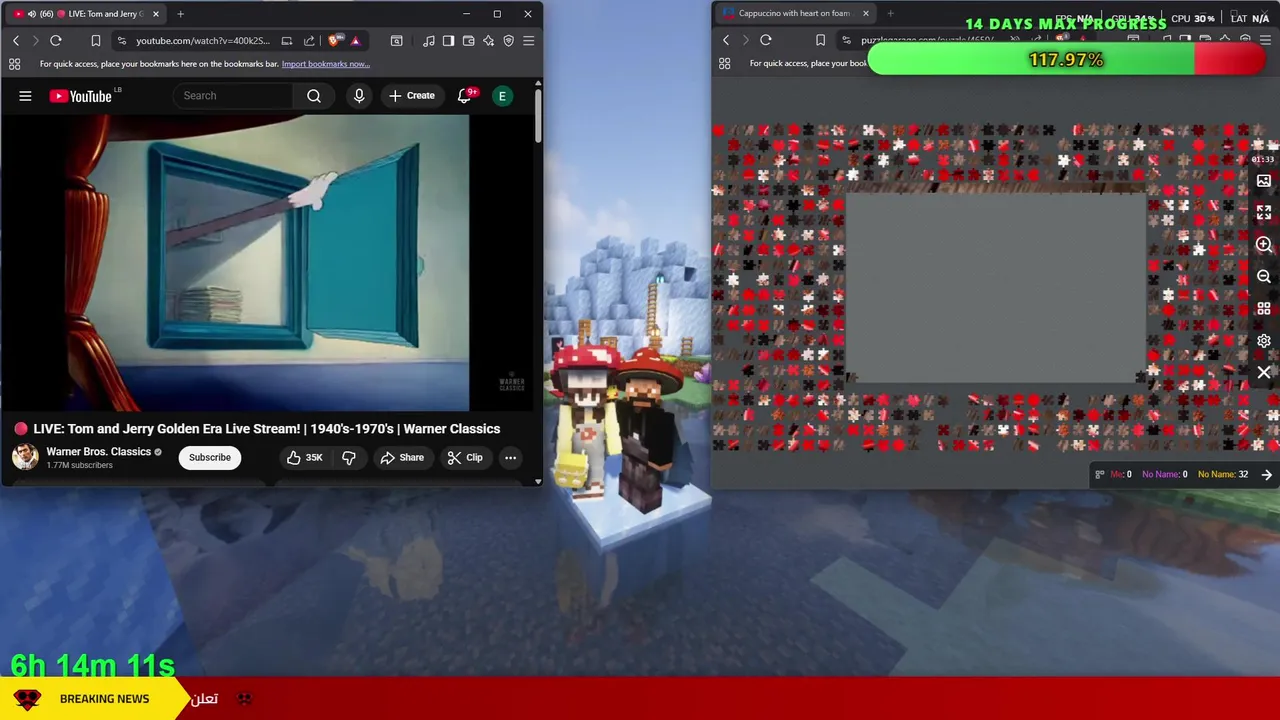The image size is (1280, 720).
Task: Expand players panel with the arrow
Action: 1266,475
